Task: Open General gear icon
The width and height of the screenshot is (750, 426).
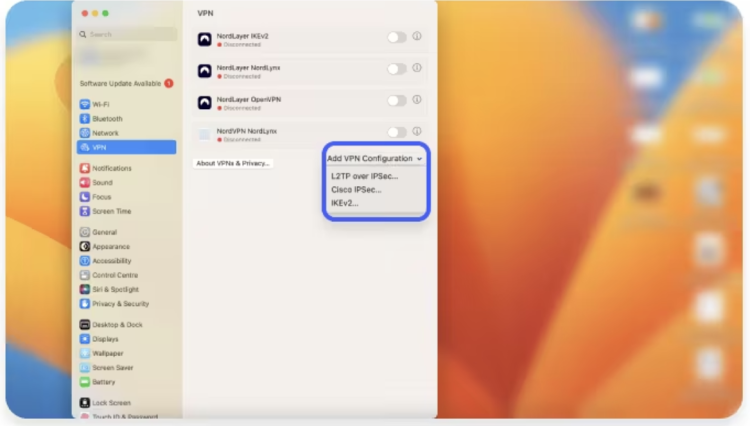Action: 85,232
